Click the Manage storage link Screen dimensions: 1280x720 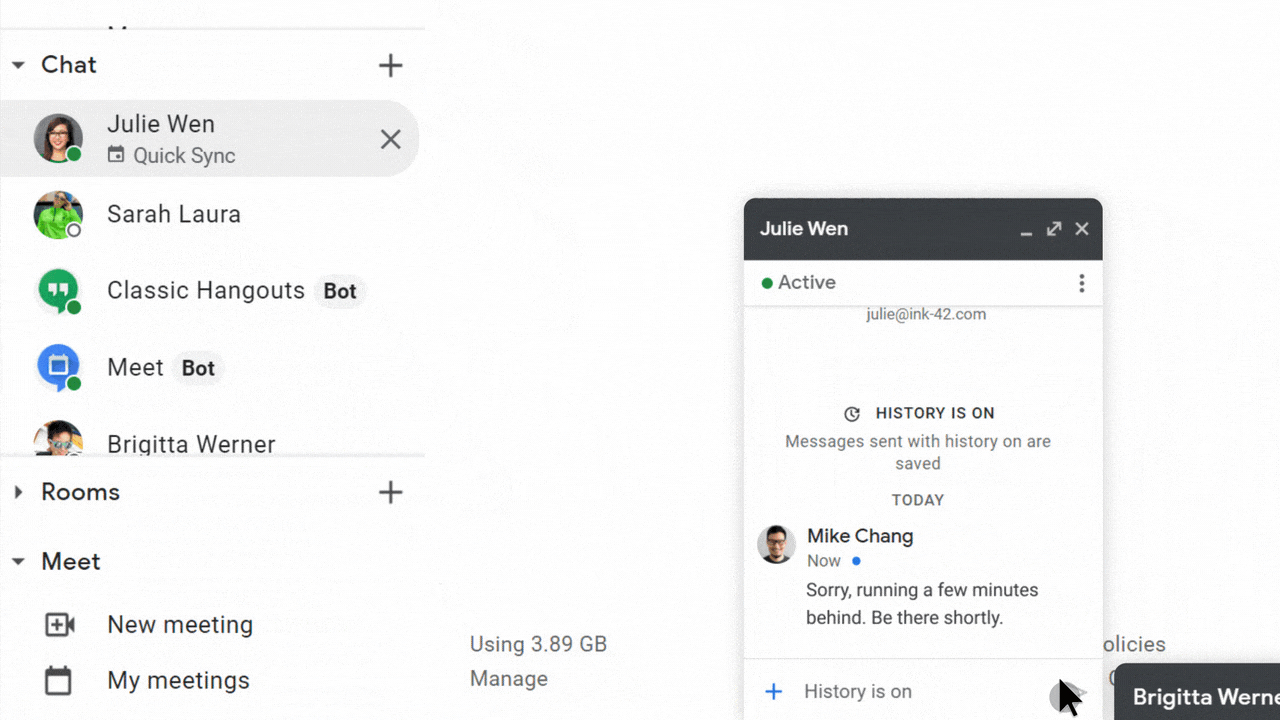coord(509,678)
